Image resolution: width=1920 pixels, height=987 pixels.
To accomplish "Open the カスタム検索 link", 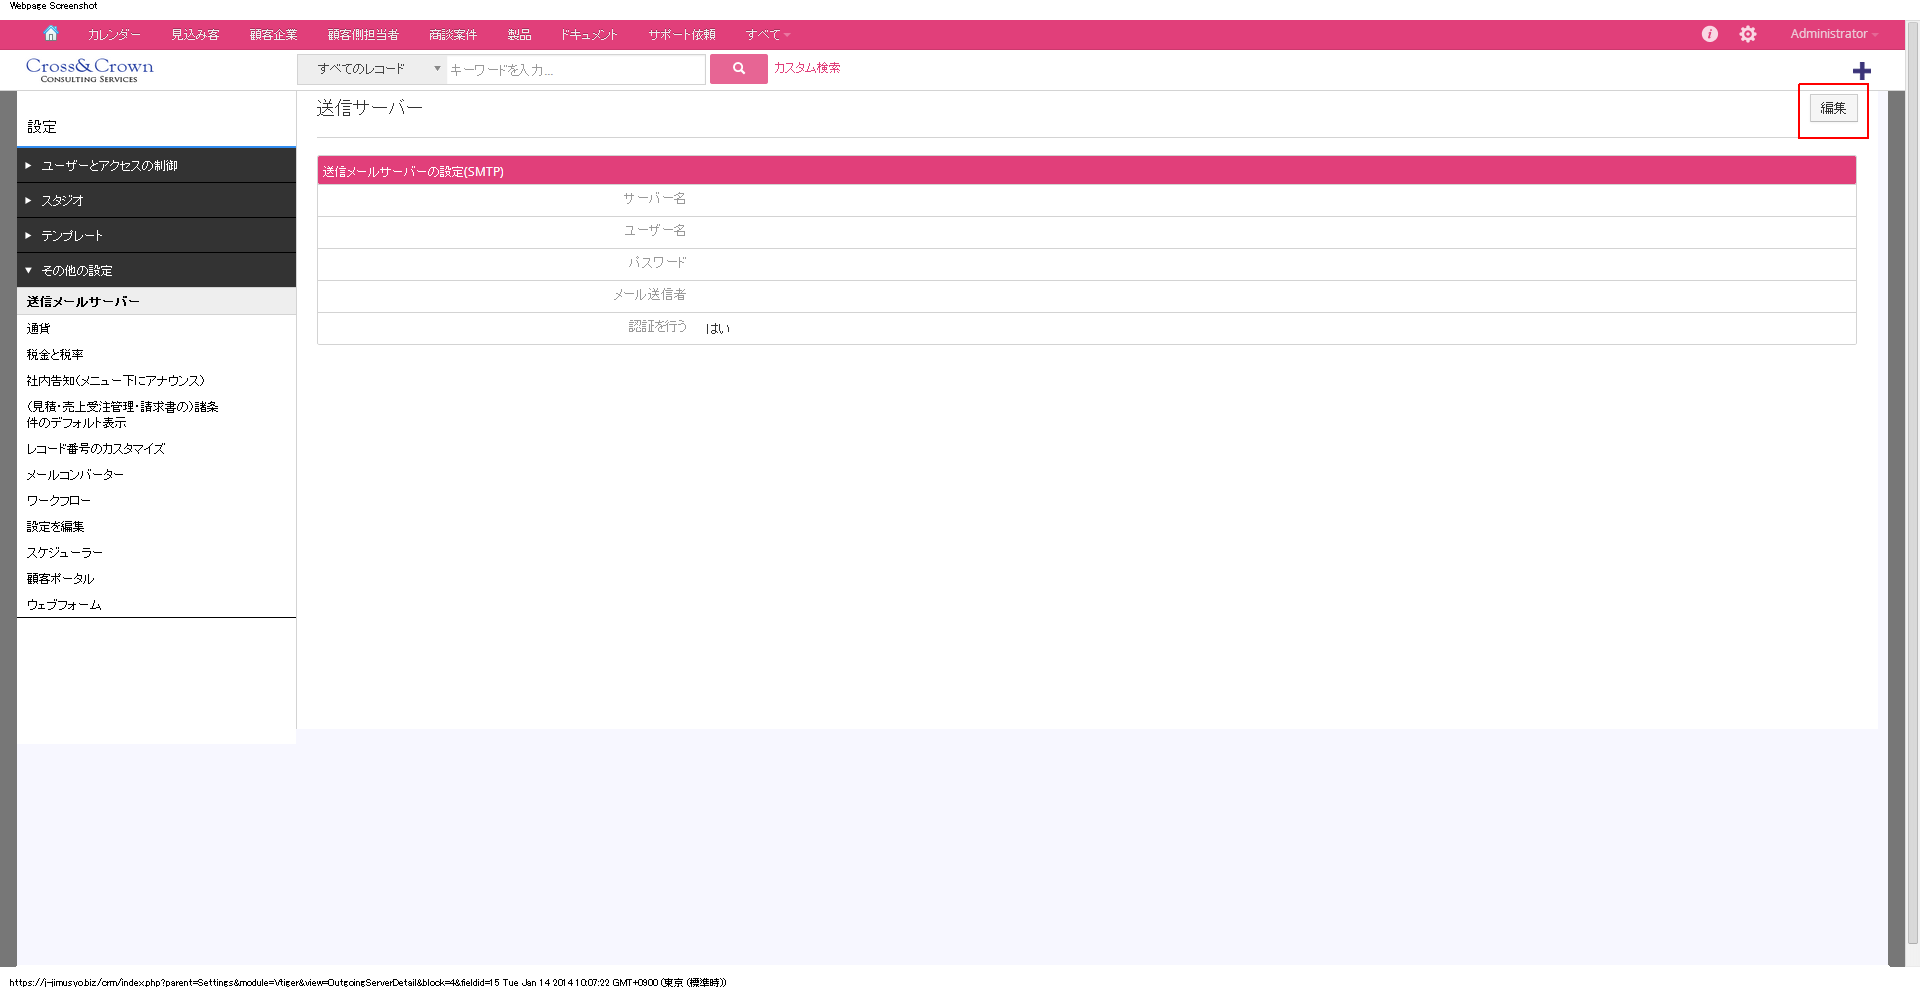I will click(x=806, y=68).
